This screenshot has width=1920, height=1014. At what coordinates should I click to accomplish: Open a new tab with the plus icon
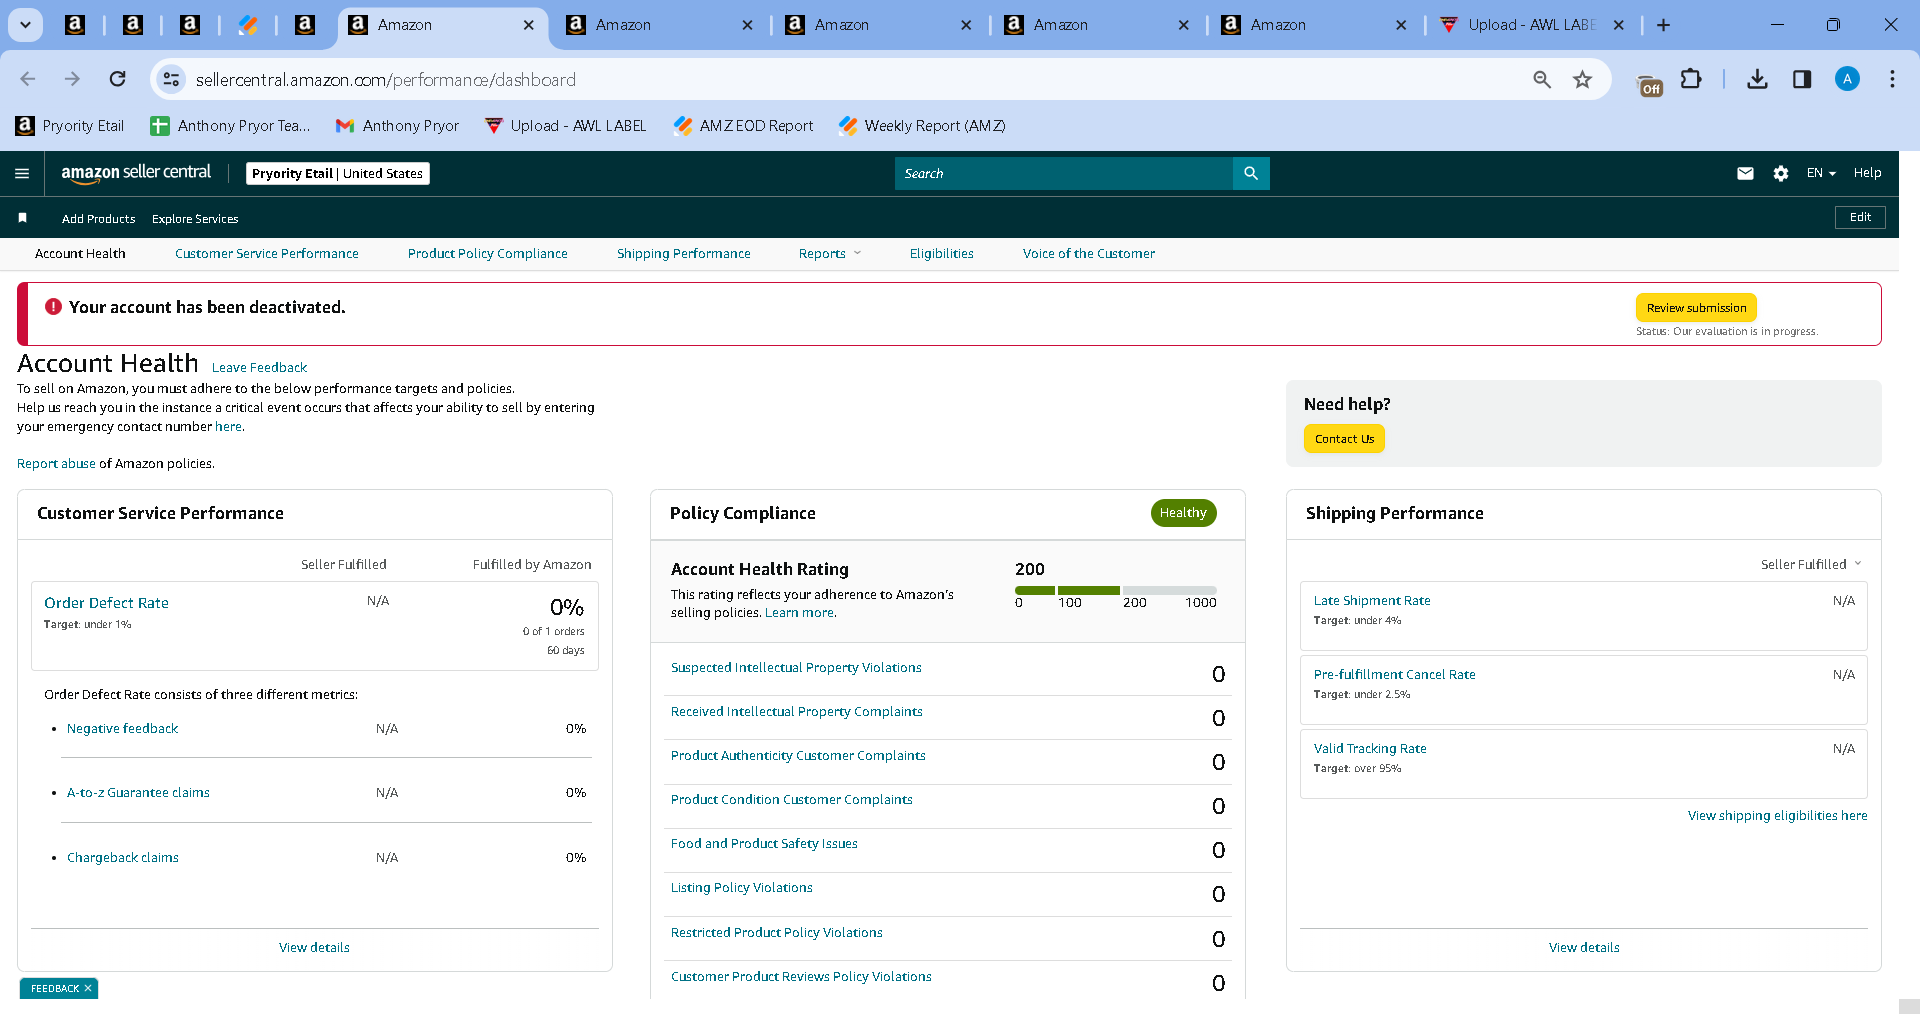pos(1663,25)
